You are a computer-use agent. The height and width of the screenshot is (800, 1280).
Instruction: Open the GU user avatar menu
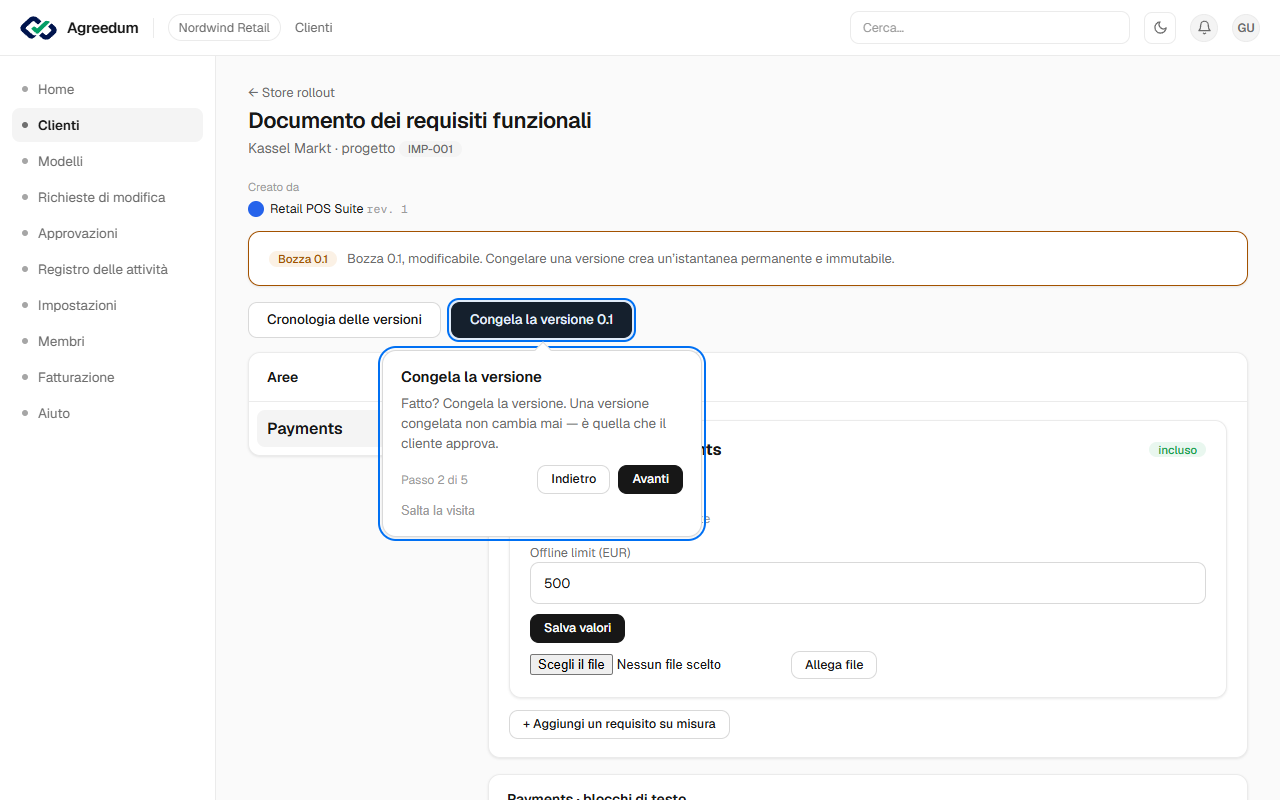pyautogui.click(x=1246, y=28)
